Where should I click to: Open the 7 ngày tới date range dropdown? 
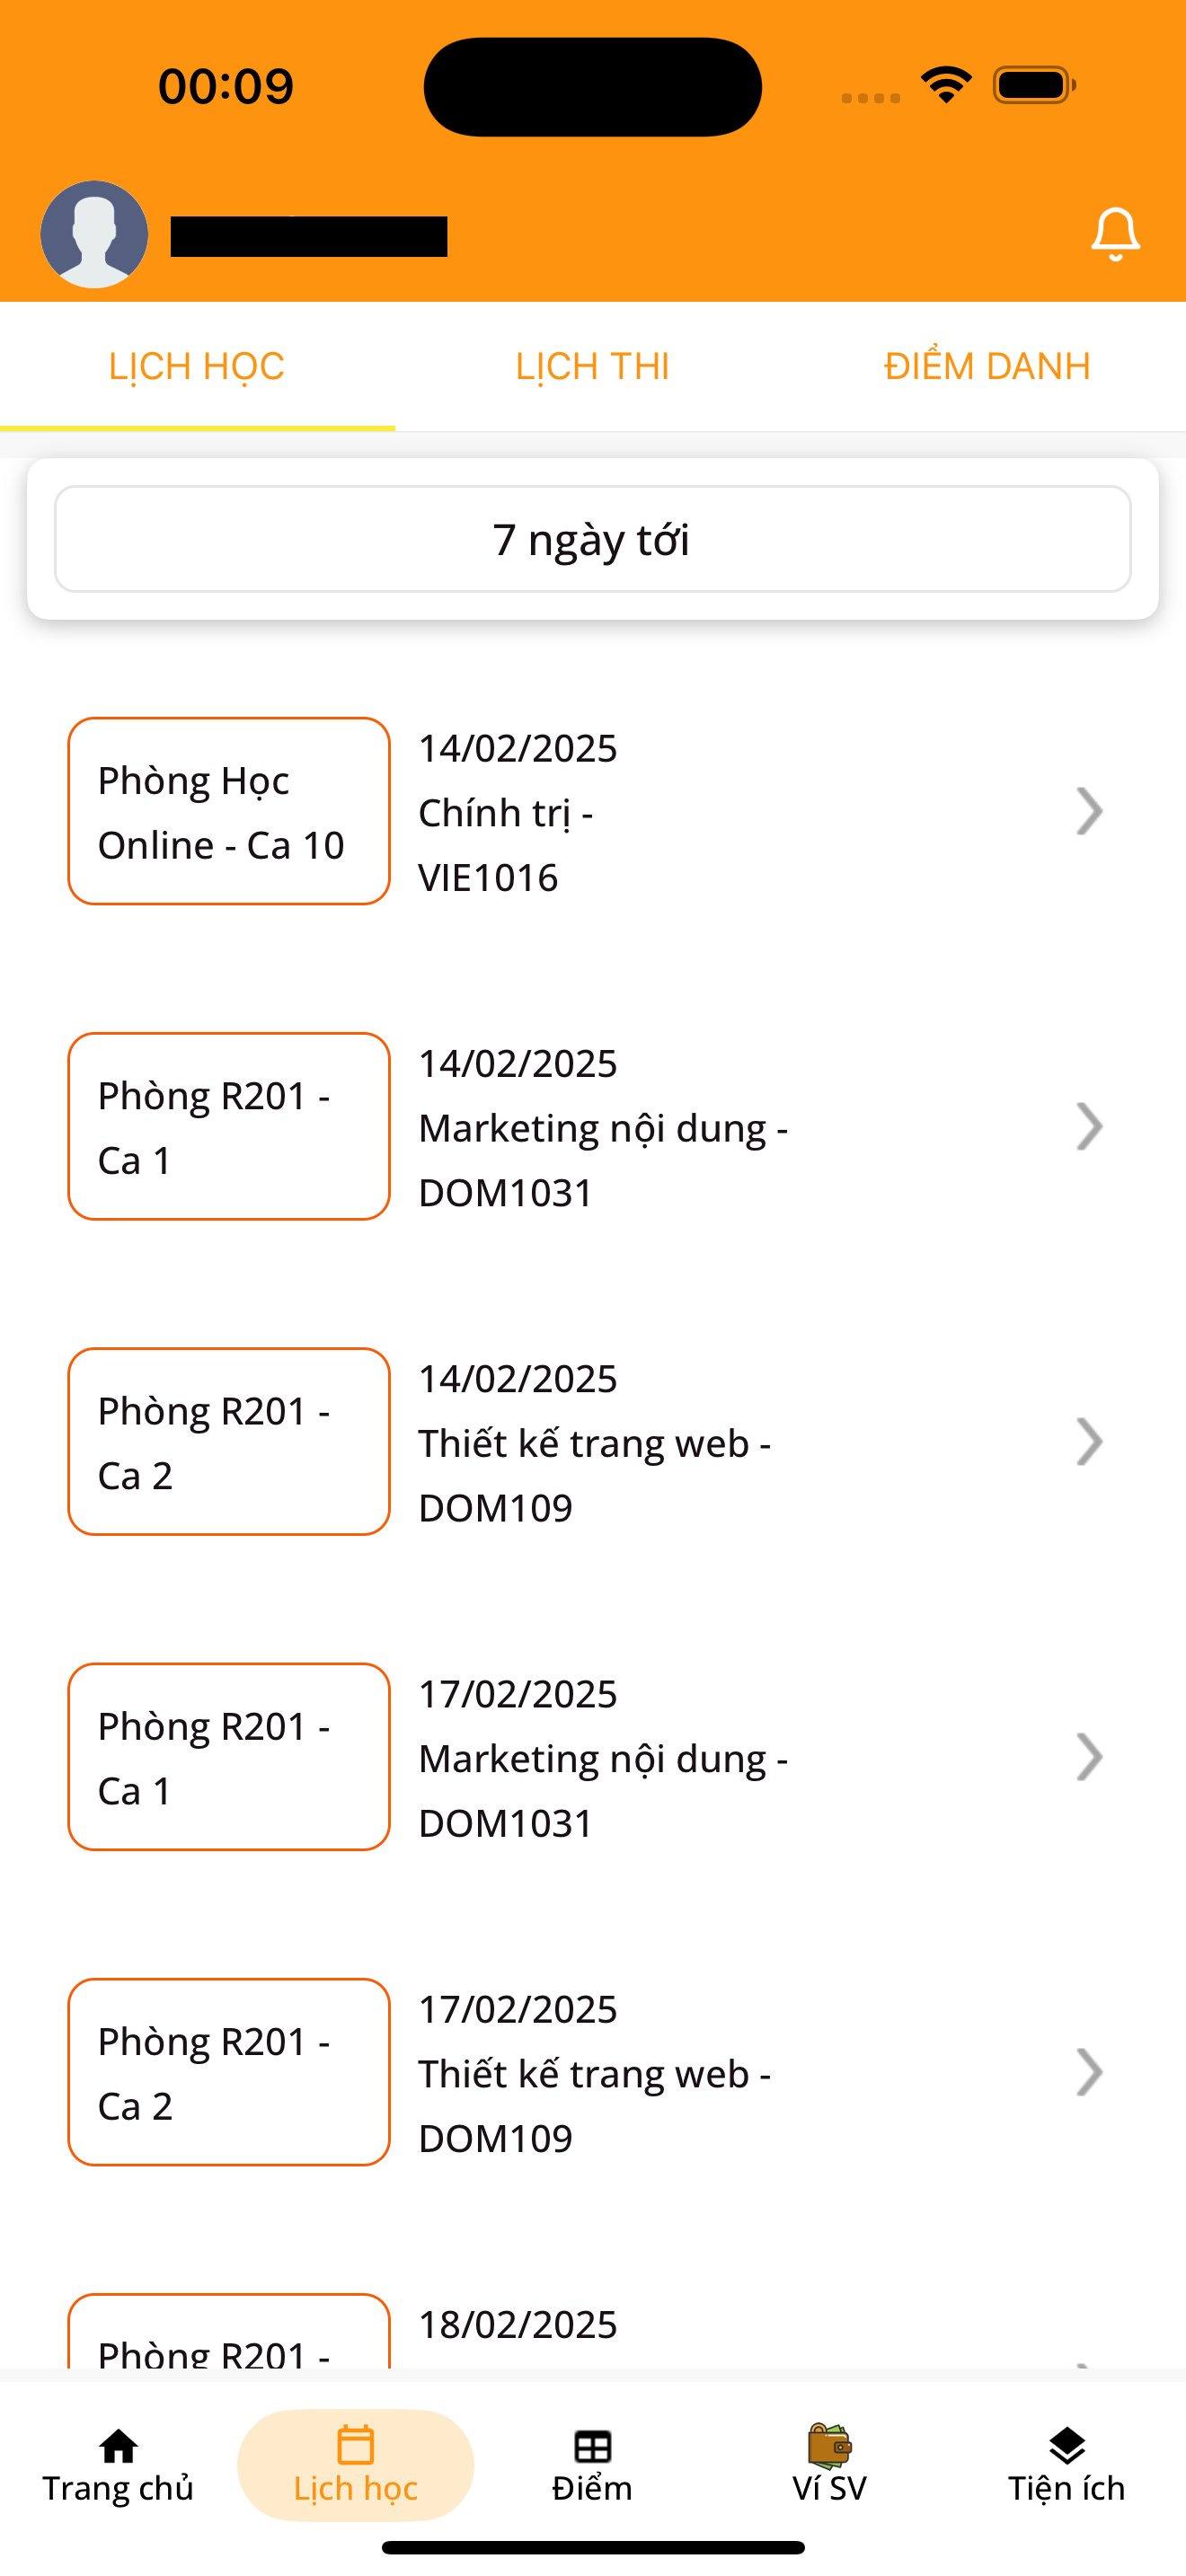(x=592, y=539)
